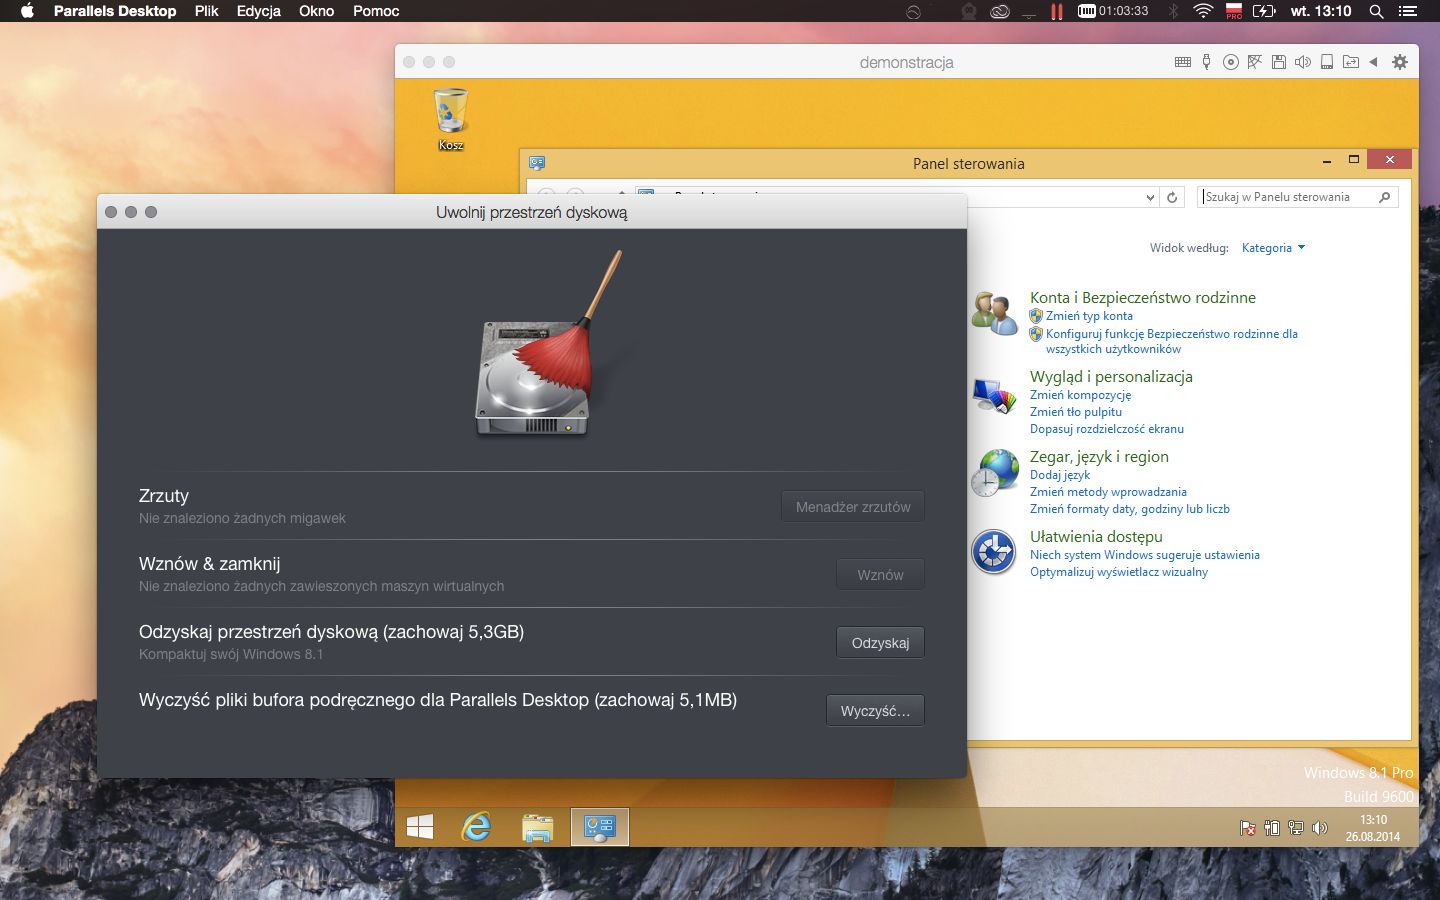Click Dopasuj rozdzielczość ekranu link

tap(1107, 429)
